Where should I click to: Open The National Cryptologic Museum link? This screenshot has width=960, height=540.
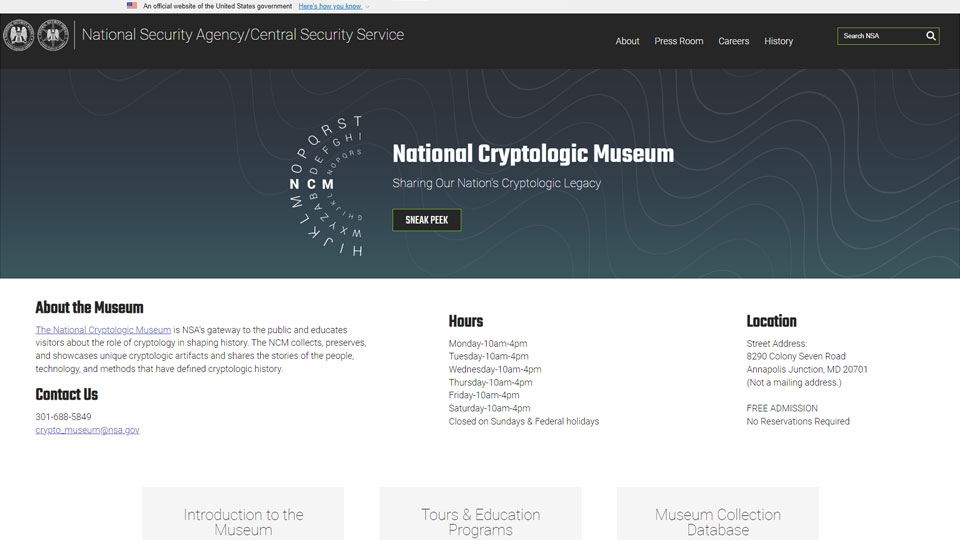103,329
